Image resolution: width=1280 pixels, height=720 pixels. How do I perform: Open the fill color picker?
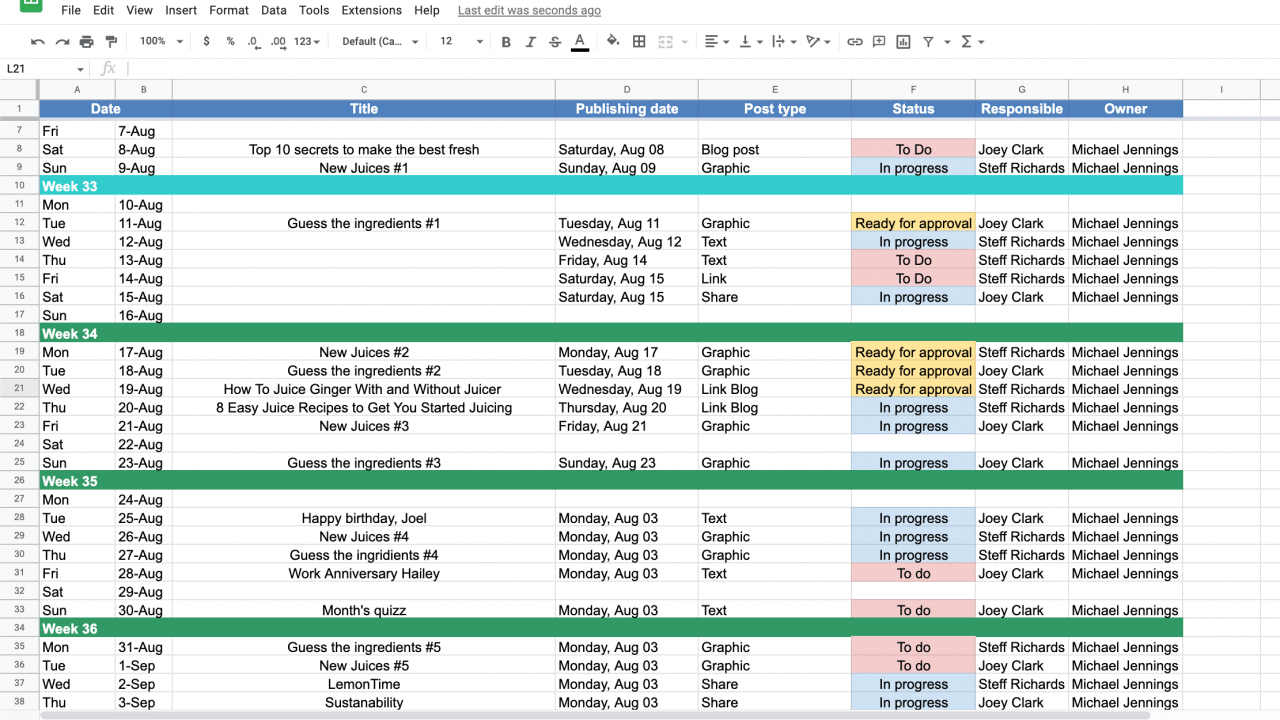(x=613, y=41)
